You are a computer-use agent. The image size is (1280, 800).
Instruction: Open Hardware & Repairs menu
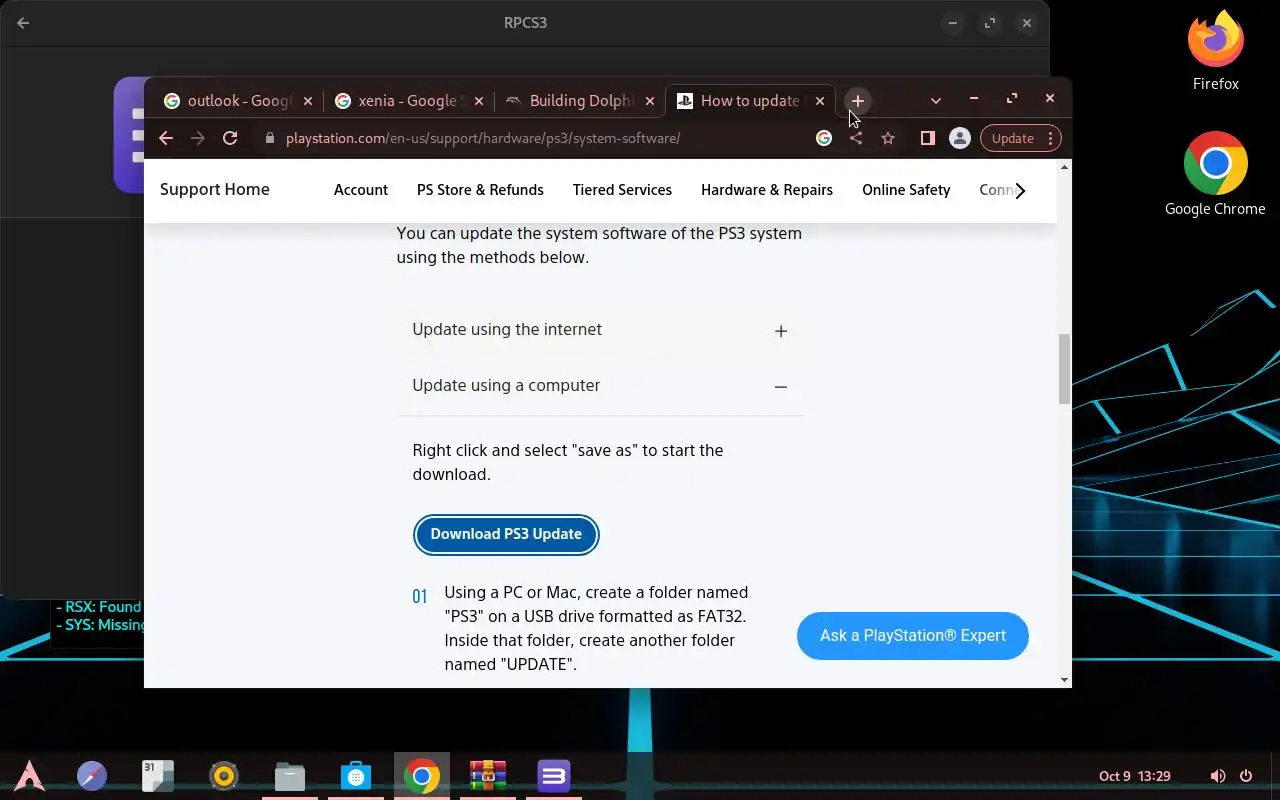point(767,190)
